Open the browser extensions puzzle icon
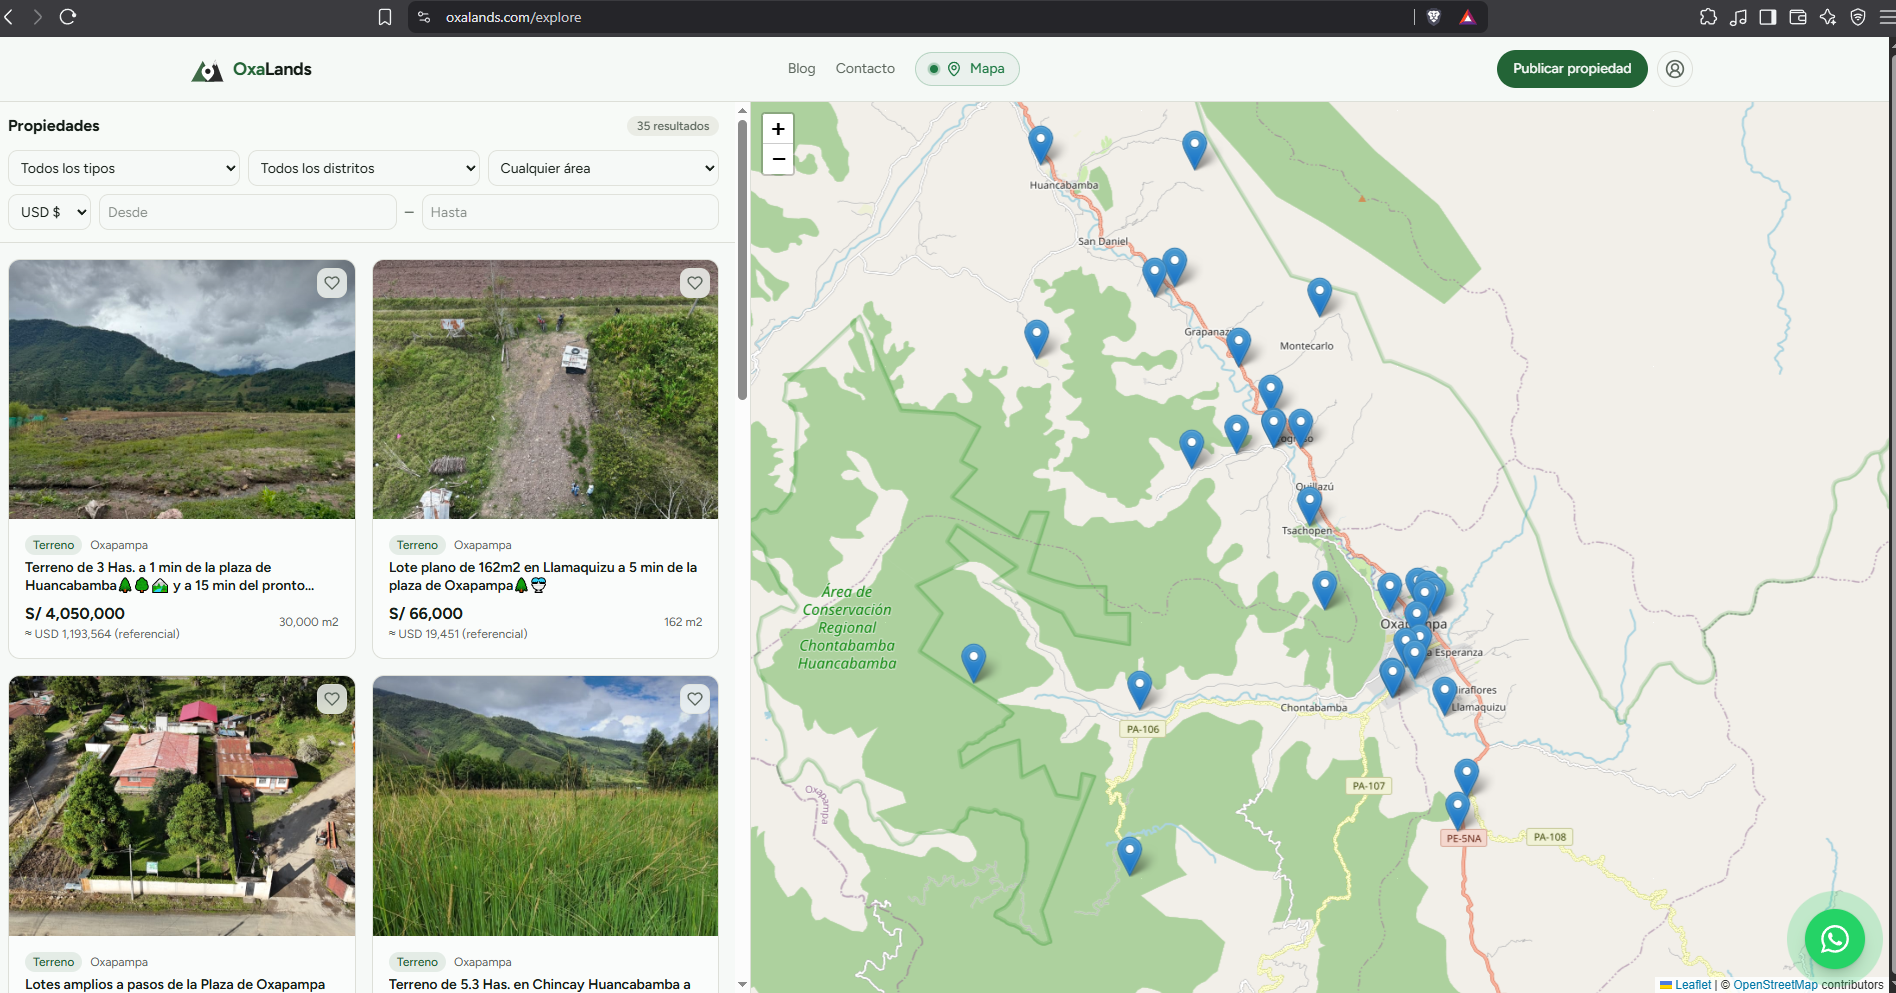The width and height of the screenshot is (1896, 993). click(x=1708, y=17)
